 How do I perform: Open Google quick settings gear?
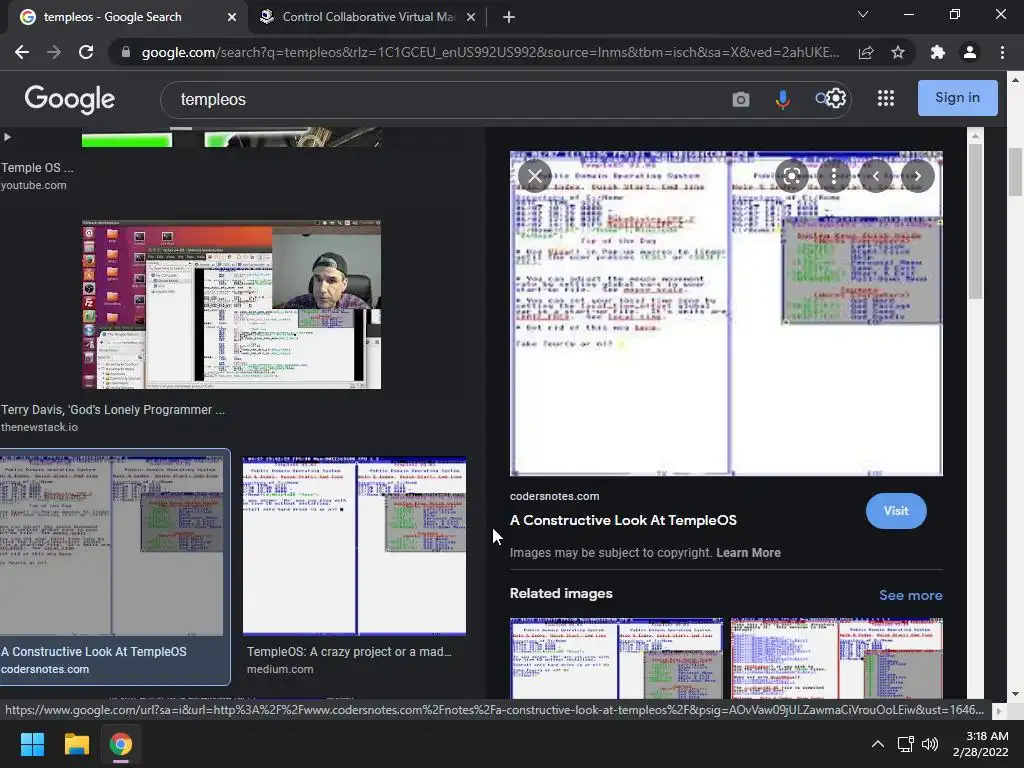click(x=837, y=99)
